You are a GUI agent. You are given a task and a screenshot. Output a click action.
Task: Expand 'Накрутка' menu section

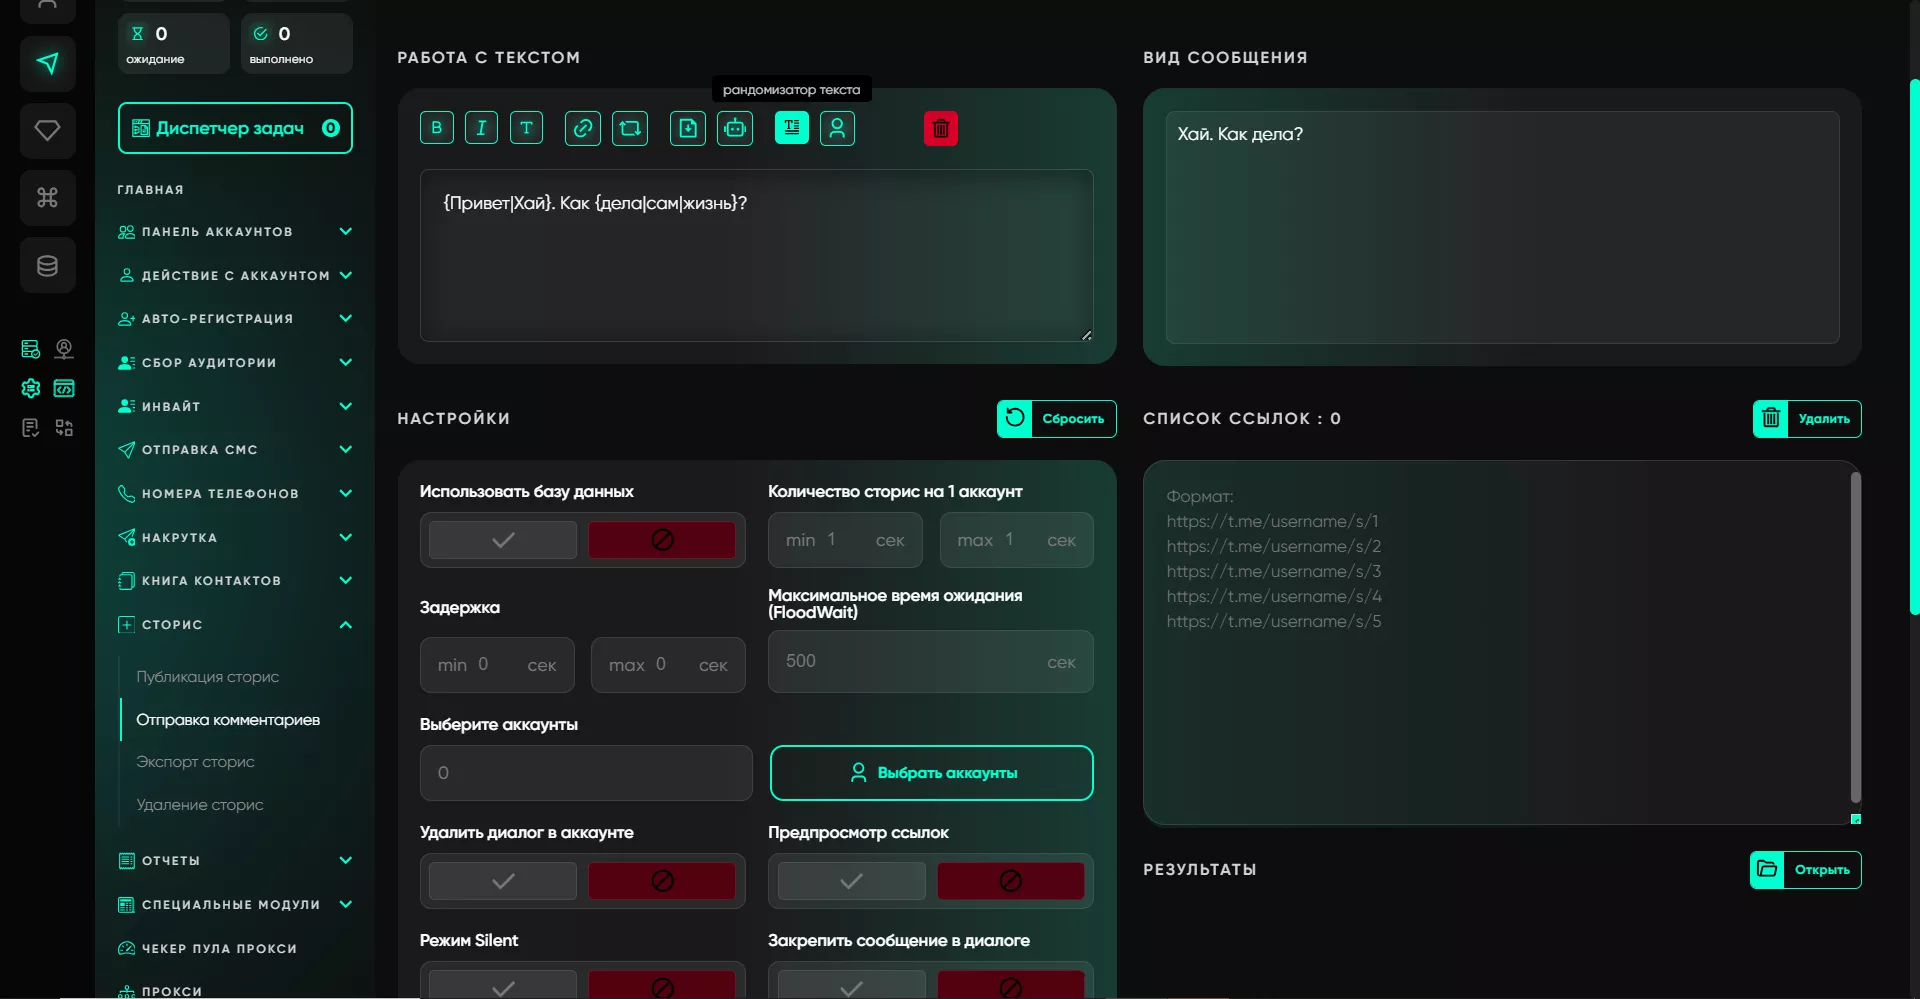235,537
